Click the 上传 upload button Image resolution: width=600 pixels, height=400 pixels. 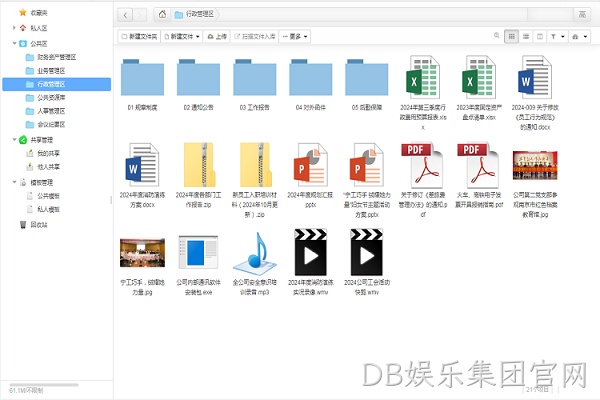click(217, 36)
